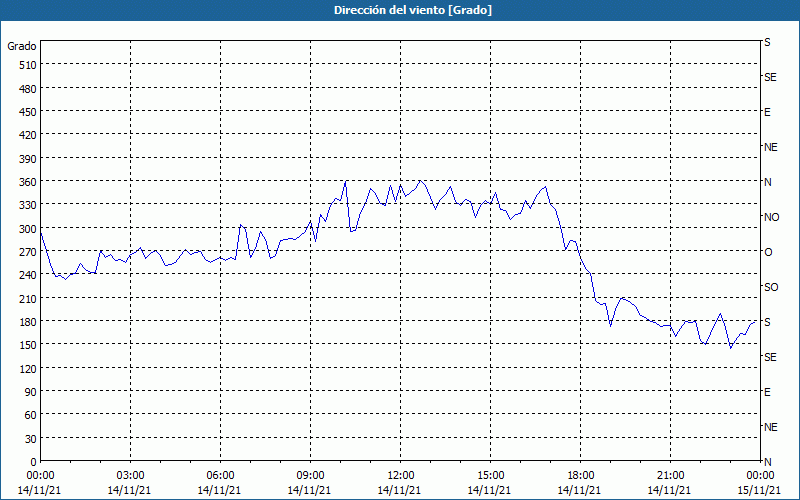Select the 06:00 time axis label
This screenshot has width=800, height=500.
(220, 476)
